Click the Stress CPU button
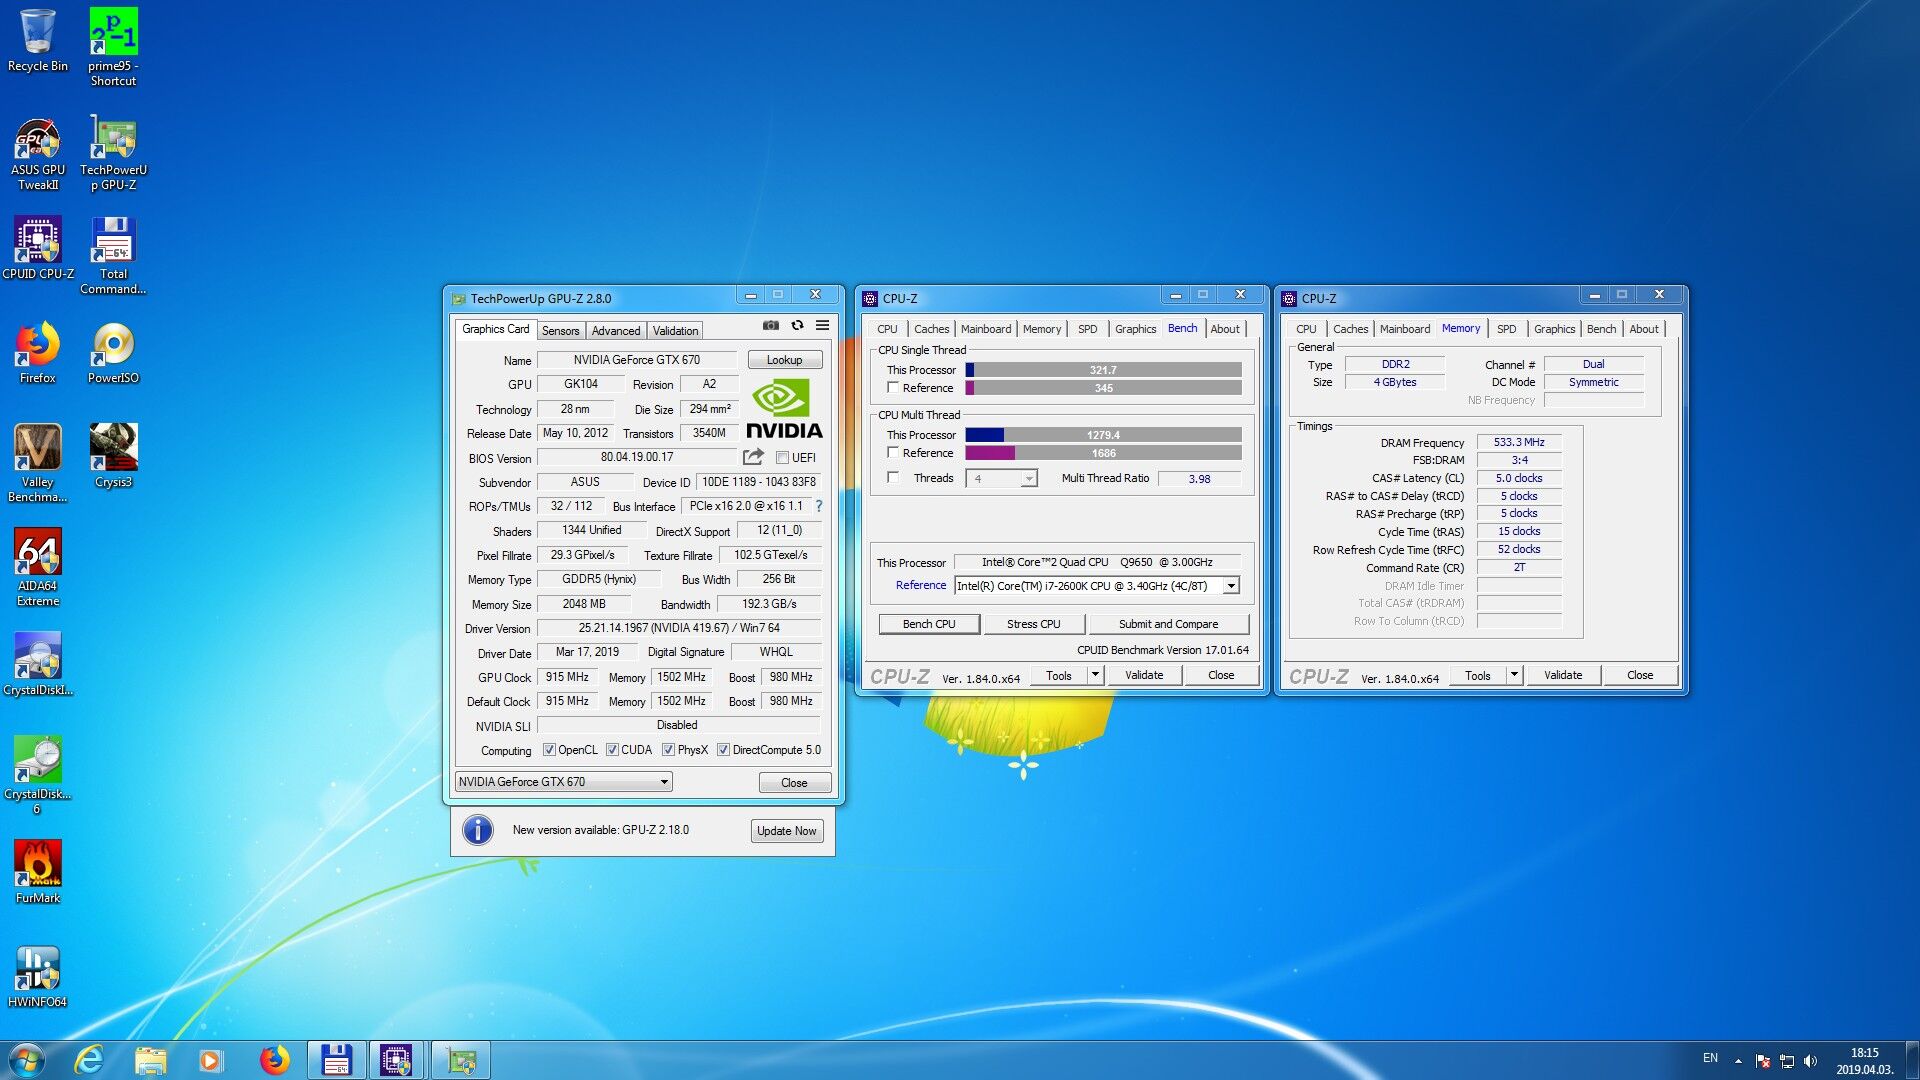The image size is (1920, 1080). tap(1034, 624)
